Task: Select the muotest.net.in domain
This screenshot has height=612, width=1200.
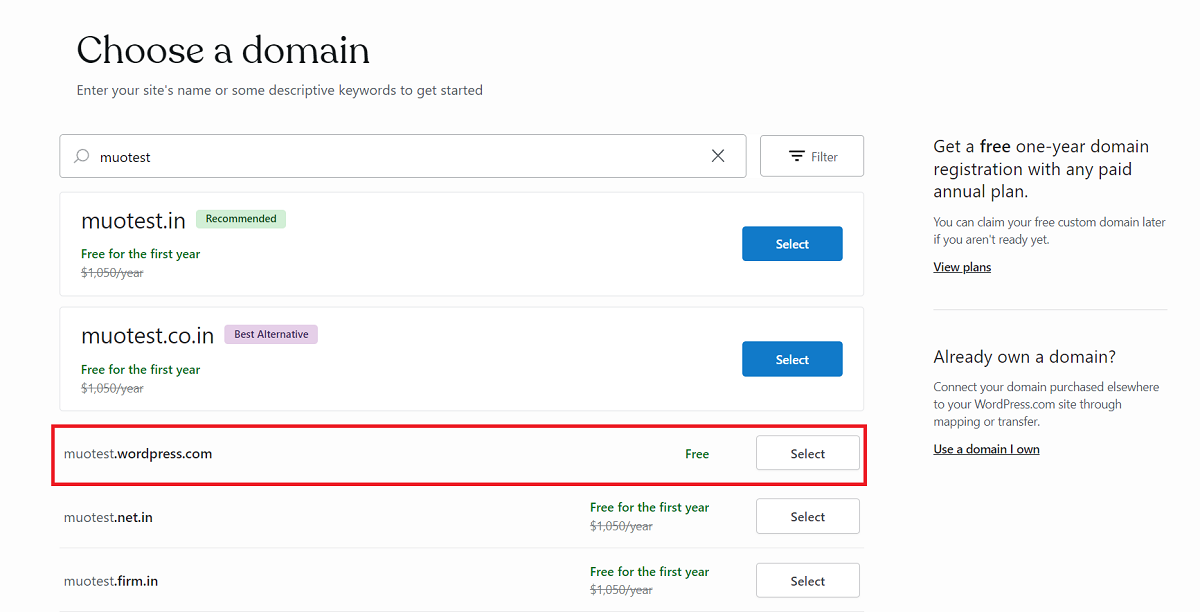Action: pos(807,516)
